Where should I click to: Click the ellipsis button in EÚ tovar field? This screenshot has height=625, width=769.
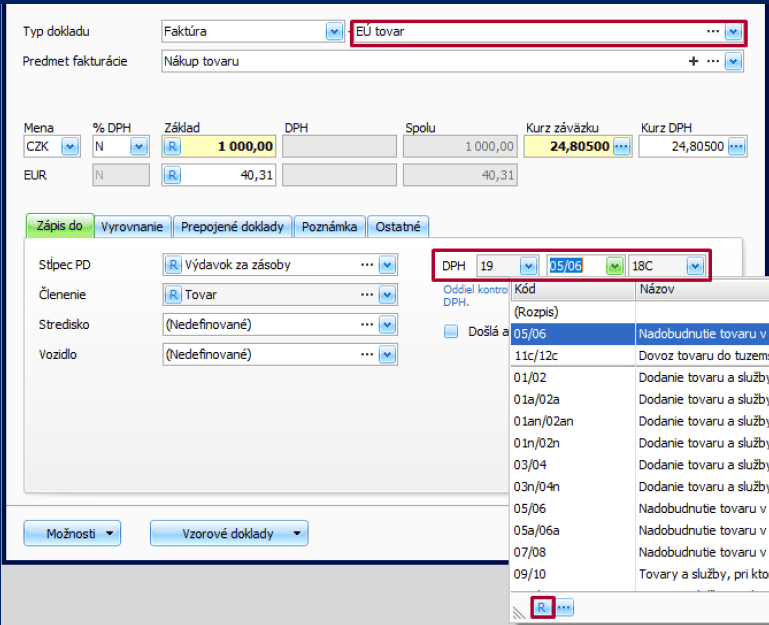pyautogui.click(x=713, y=31)
